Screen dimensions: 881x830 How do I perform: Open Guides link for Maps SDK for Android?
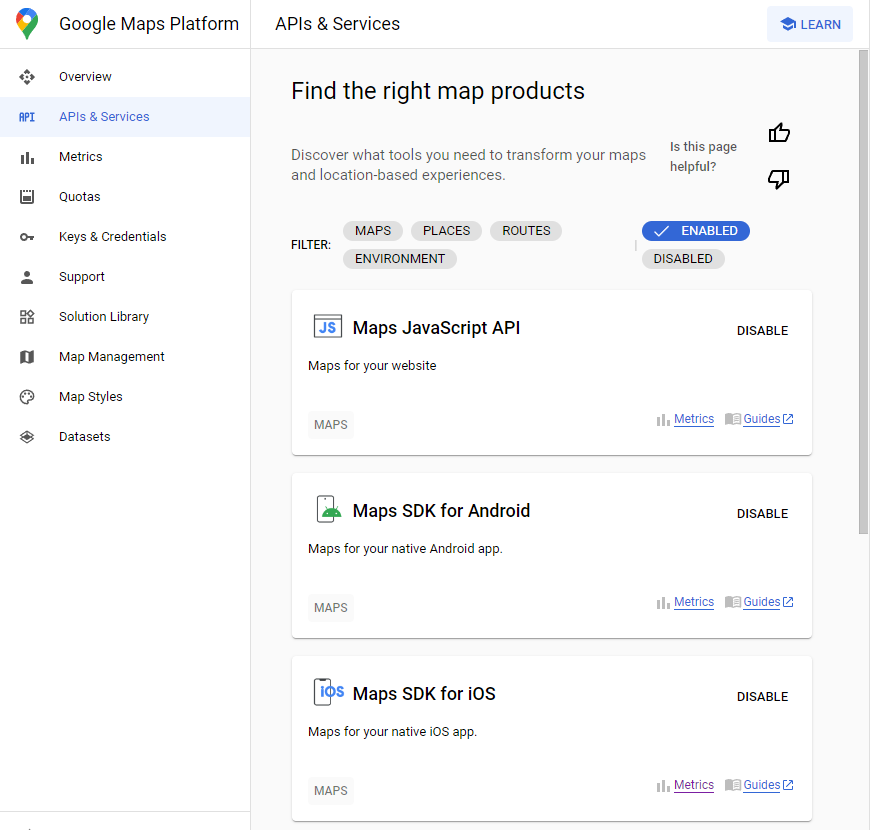[761, 602]
